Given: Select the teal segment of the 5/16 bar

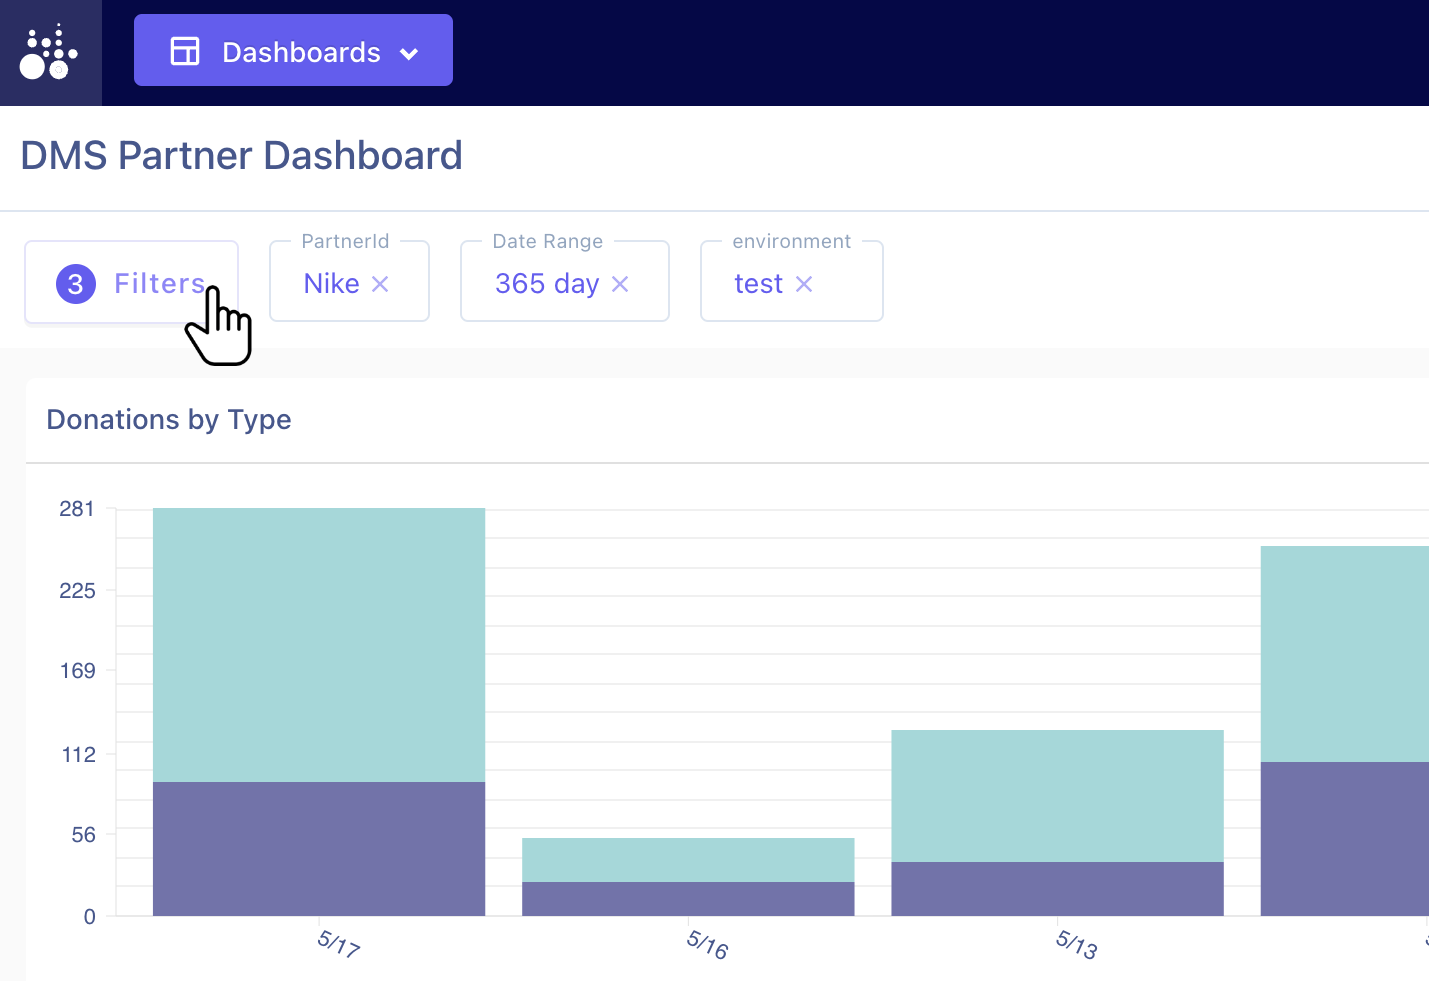Looking at the screenshot, I should 688,860.
